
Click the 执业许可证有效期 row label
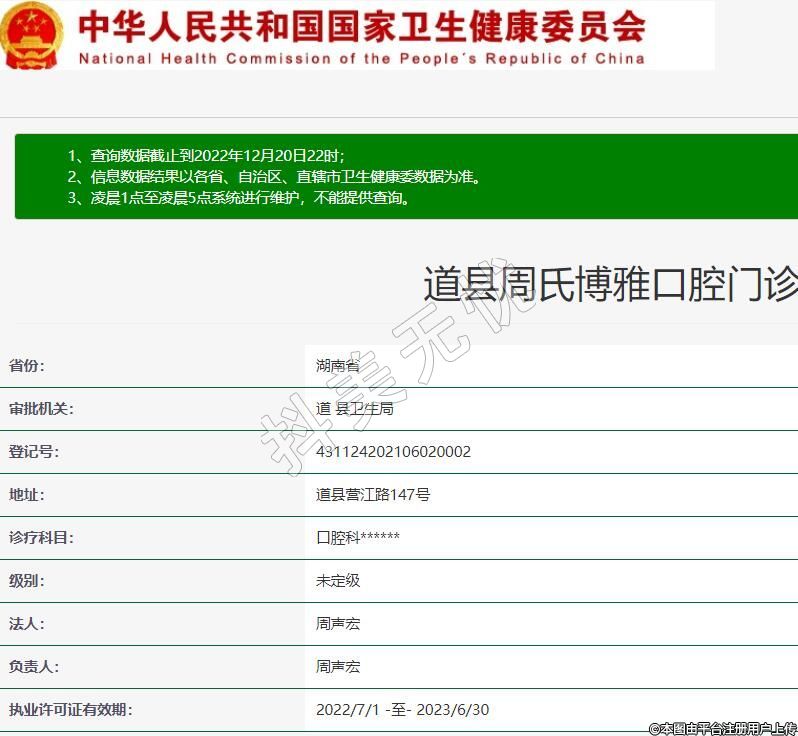pyautogui.click(x=70, y=710)
